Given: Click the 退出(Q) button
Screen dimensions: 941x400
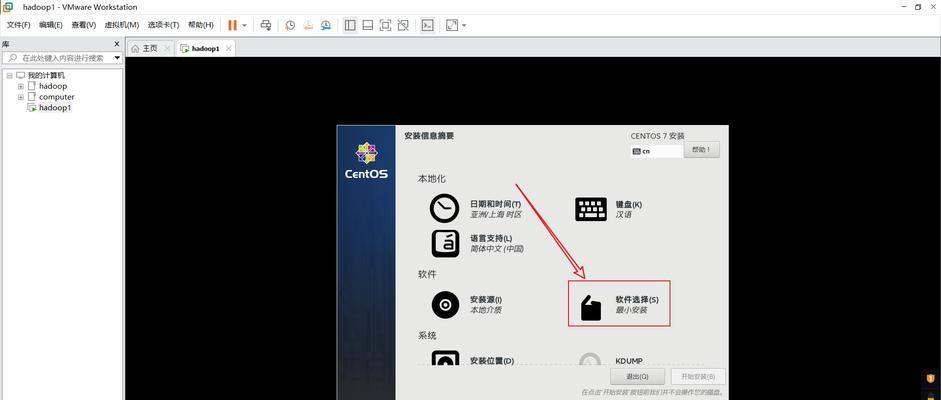Looking at the screenshot, I should [637, 377].
